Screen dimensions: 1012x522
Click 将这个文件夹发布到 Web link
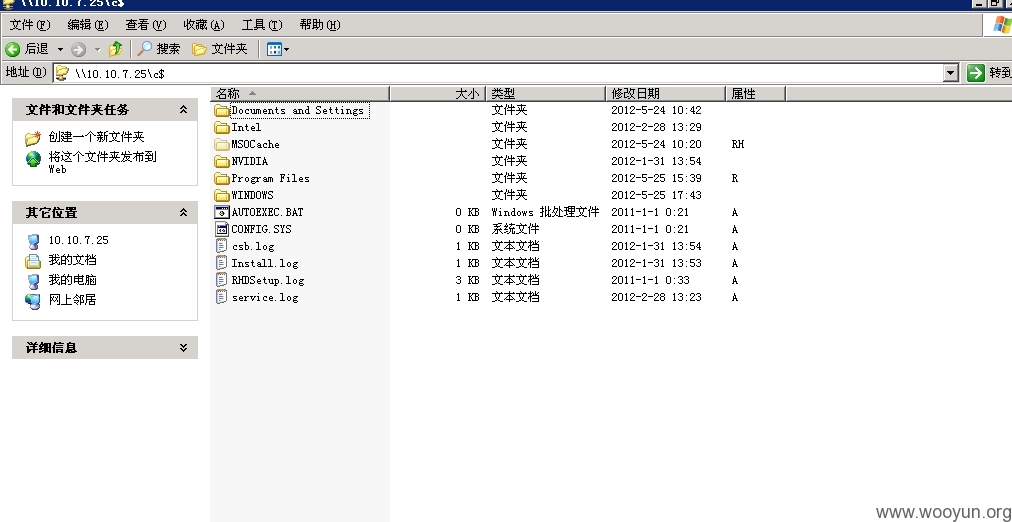[x=102, y=163]
